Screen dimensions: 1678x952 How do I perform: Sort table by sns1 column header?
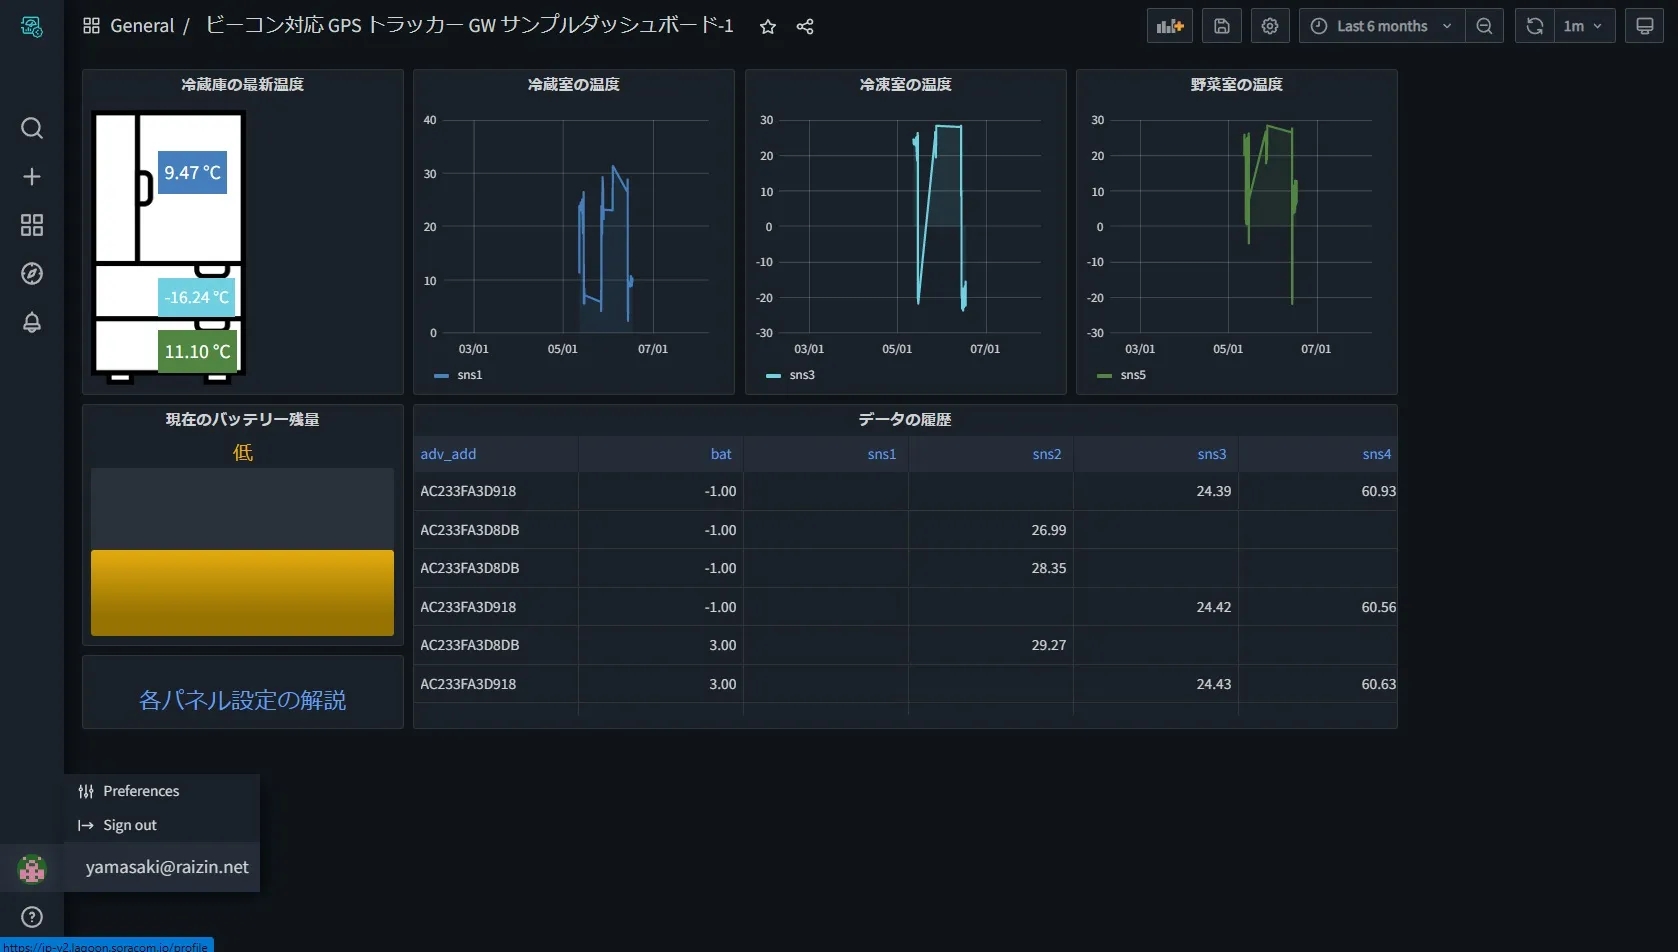coord(881,454)
